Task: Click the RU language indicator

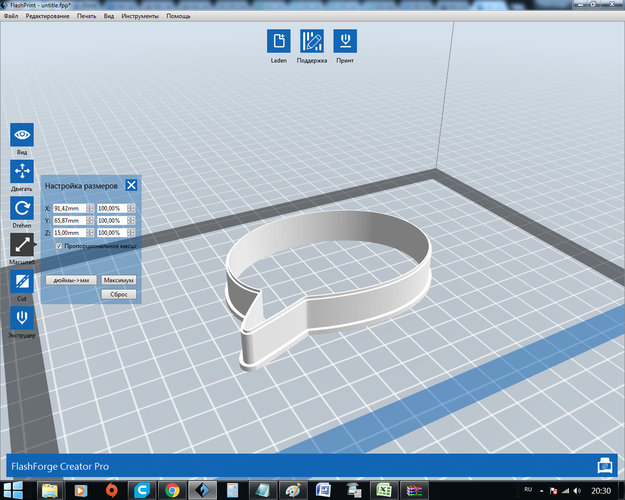Action: (528, 490)
